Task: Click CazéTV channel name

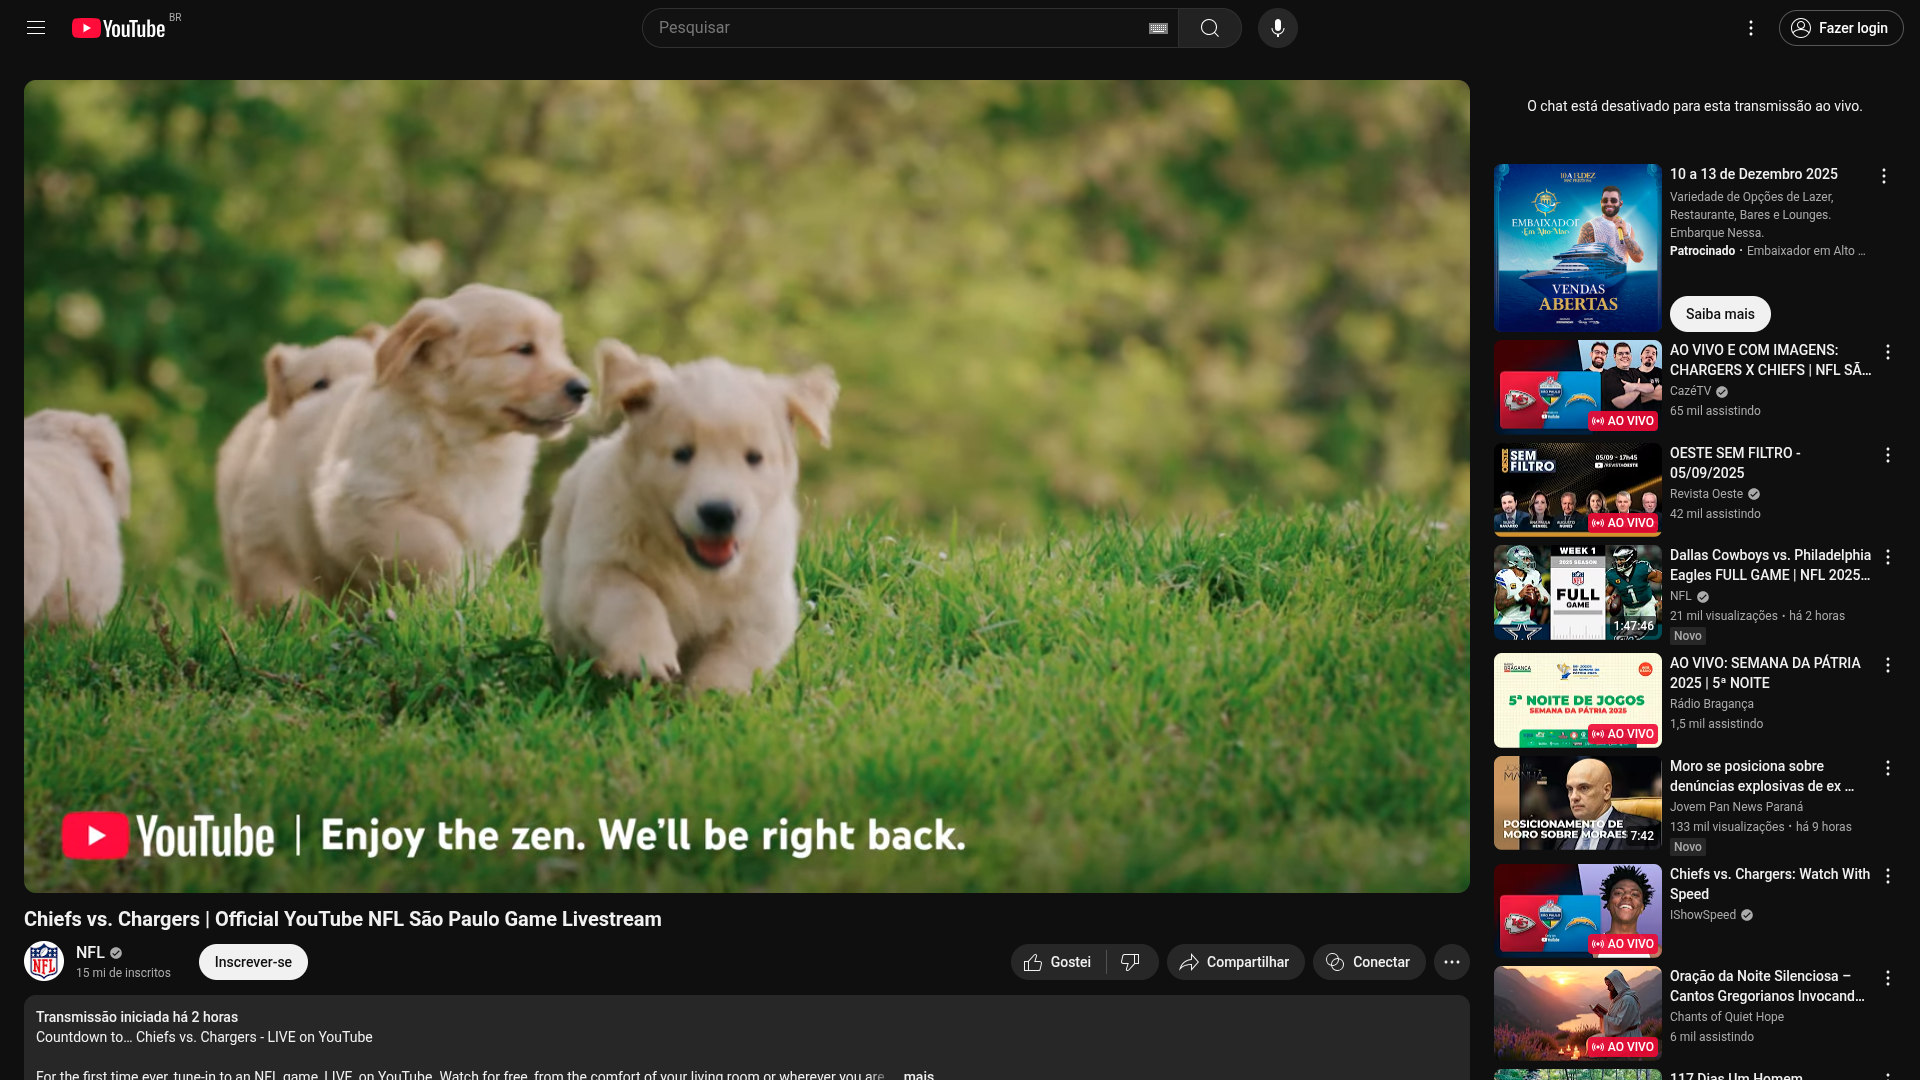Action: click(1690, 391)
